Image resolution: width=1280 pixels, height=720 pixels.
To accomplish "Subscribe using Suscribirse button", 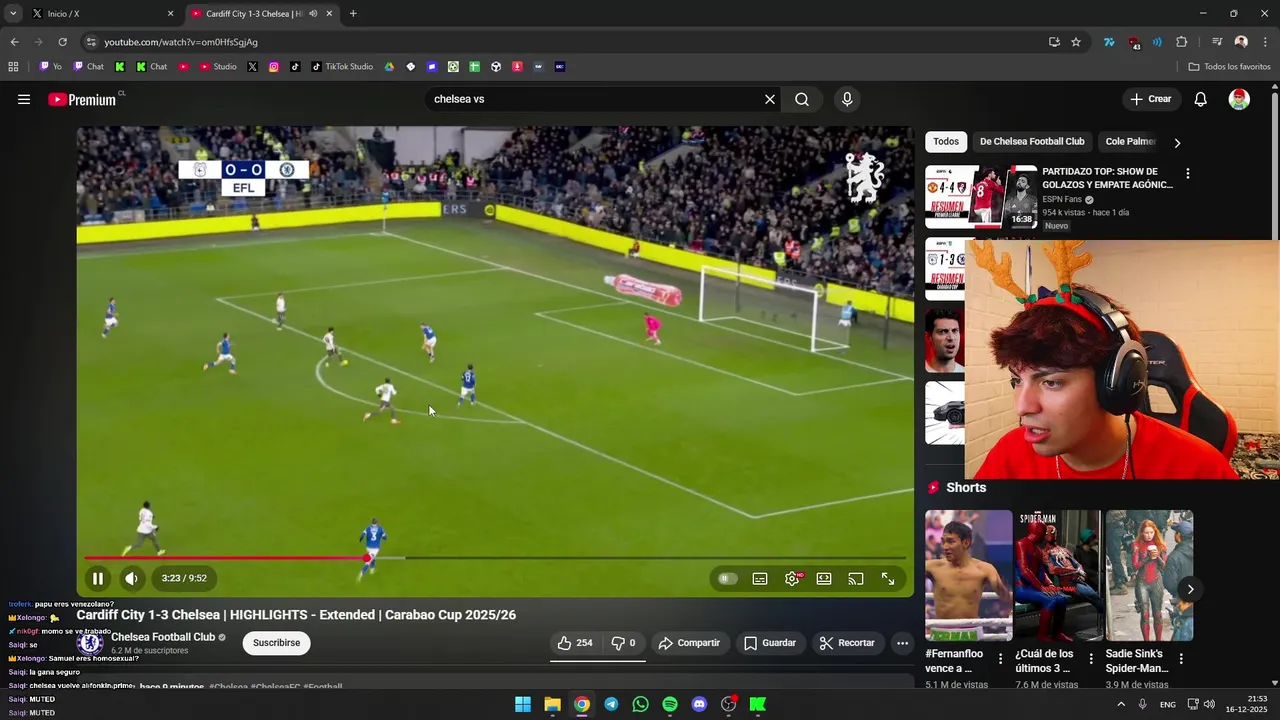I will click(276, 643).
